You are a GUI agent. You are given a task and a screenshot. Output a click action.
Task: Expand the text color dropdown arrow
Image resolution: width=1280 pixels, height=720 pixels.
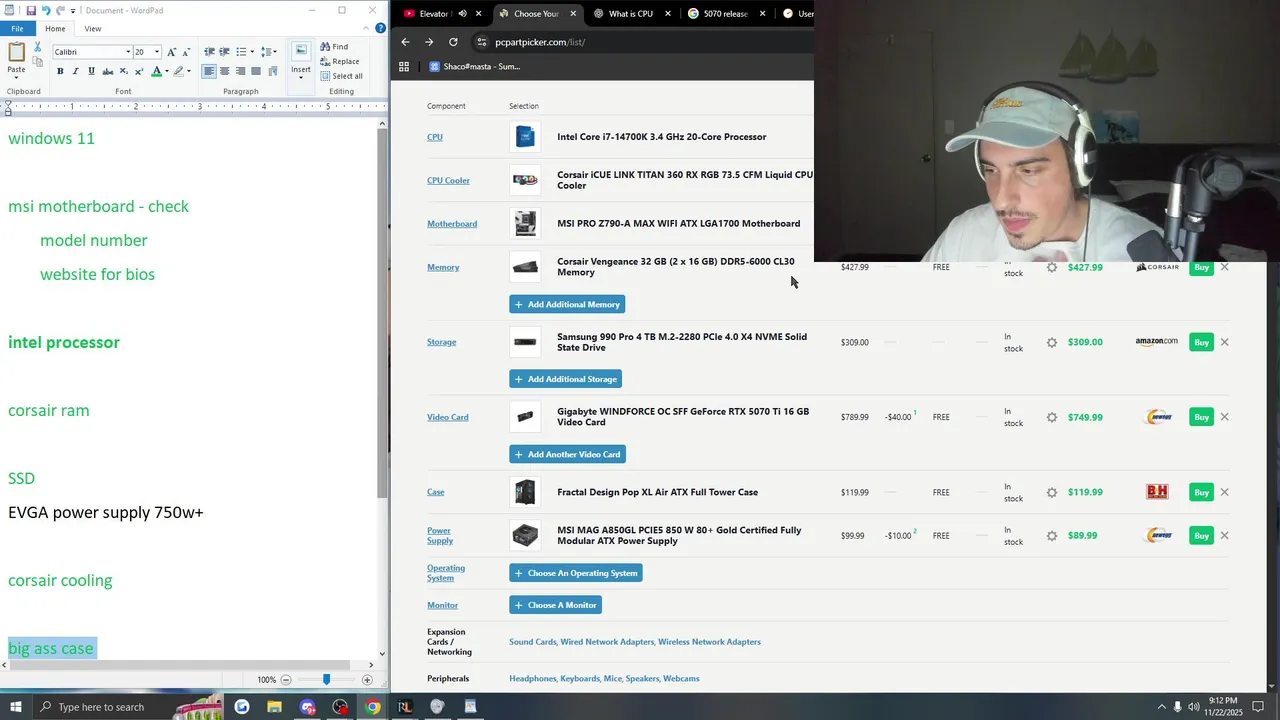166,71
